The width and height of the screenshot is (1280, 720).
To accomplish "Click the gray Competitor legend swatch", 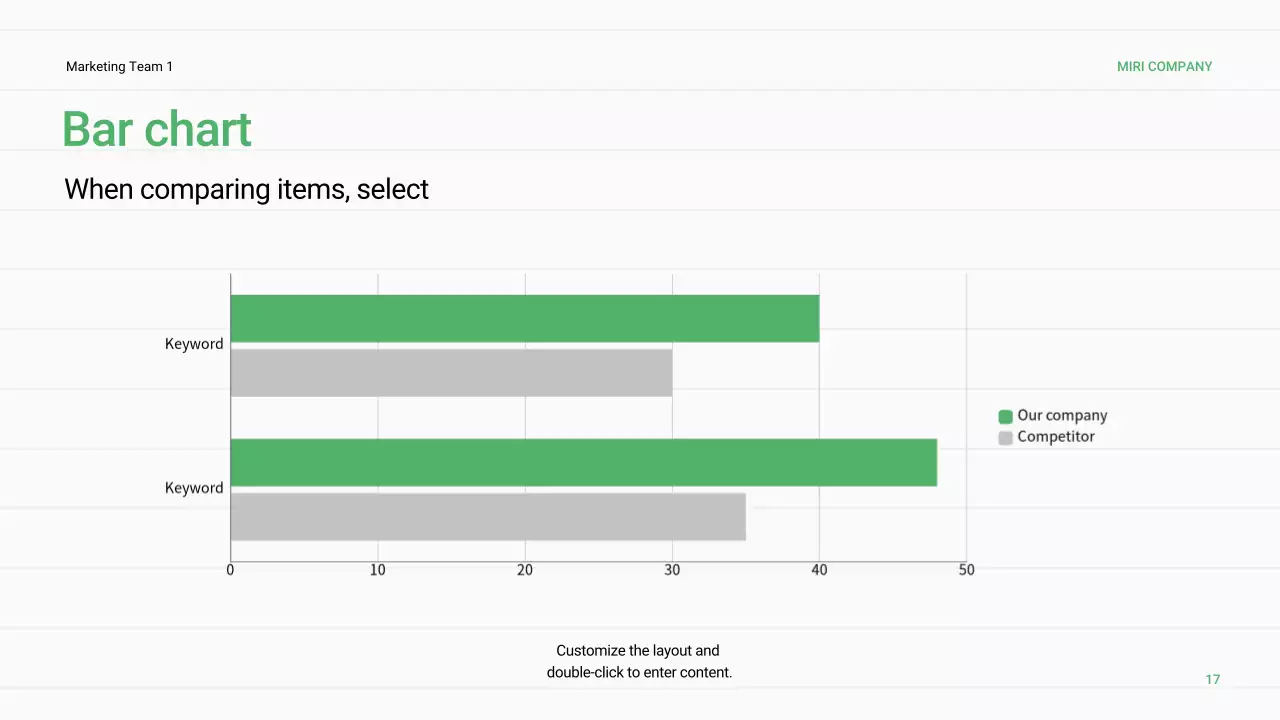I will point(1005,437).
